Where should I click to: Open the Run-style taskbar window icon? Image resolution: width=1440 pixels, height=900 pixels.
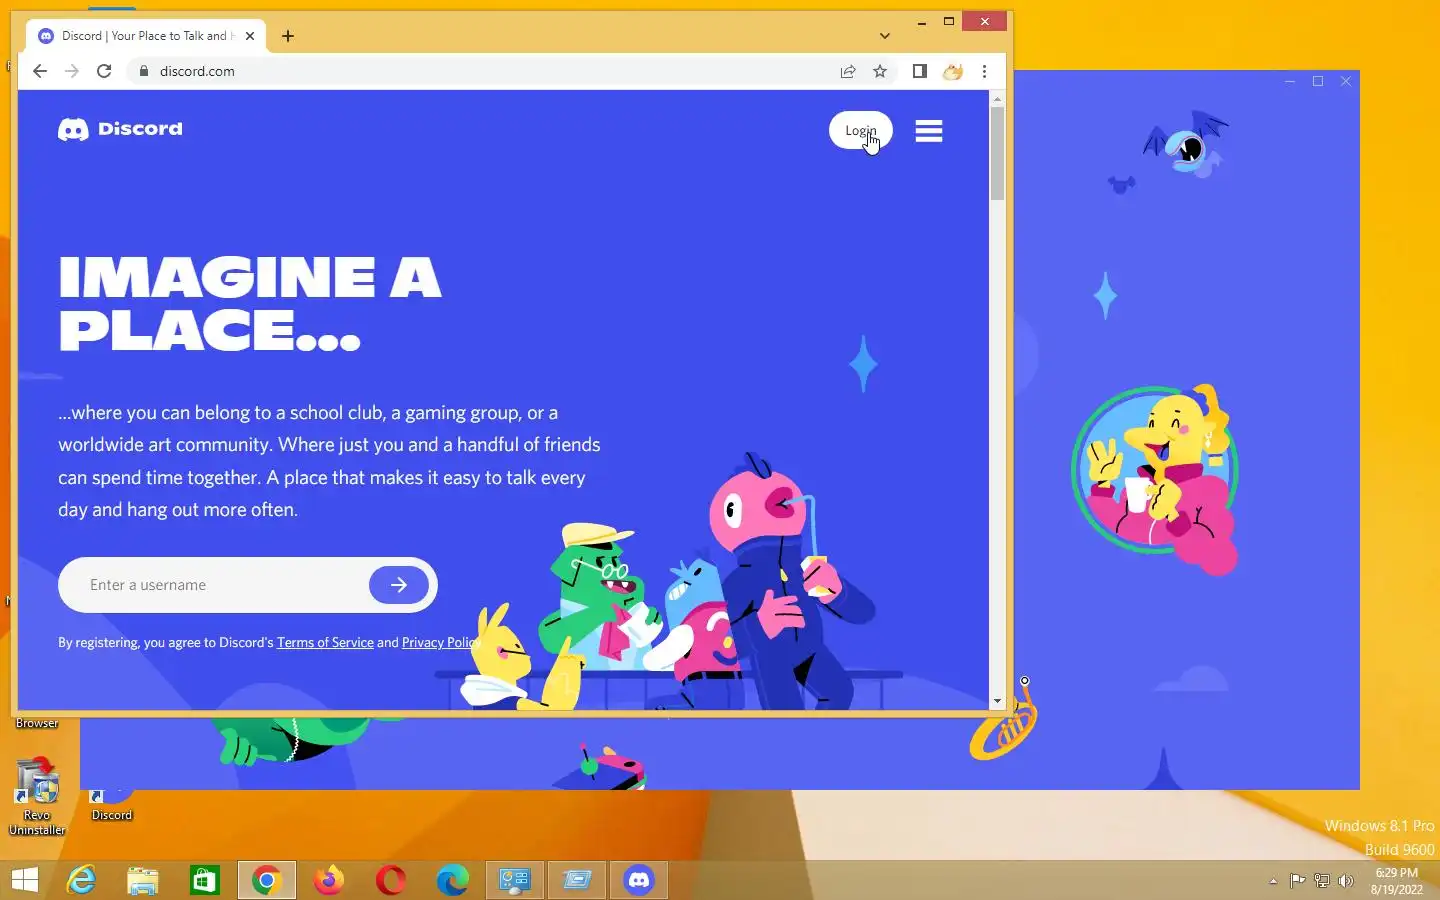(577, 880)
